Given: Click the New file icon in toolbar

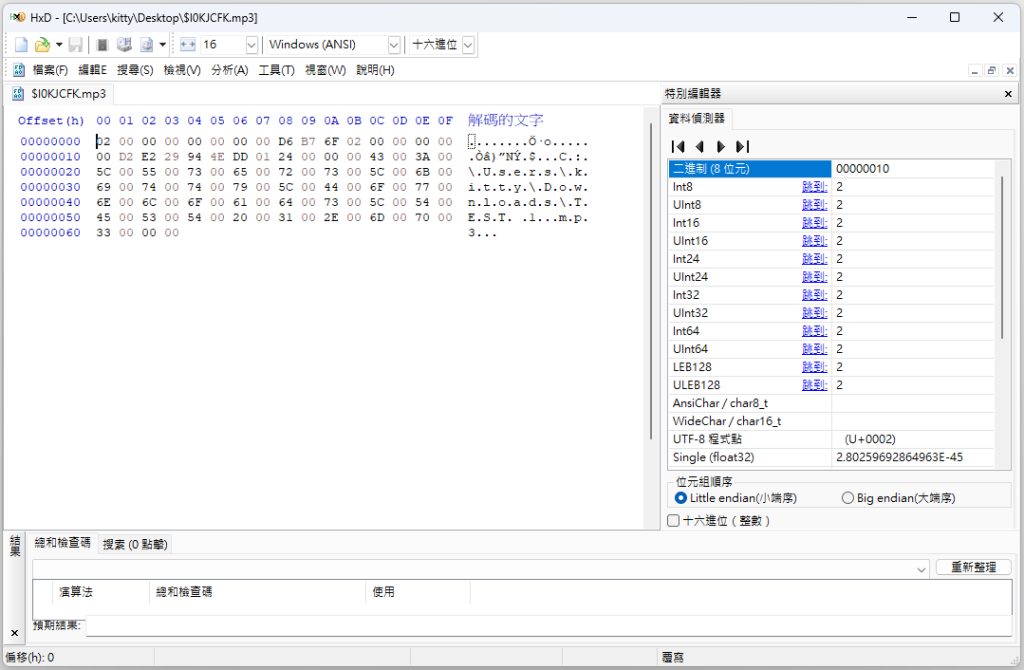Looking at the screenshot, I should coord(22,44).
